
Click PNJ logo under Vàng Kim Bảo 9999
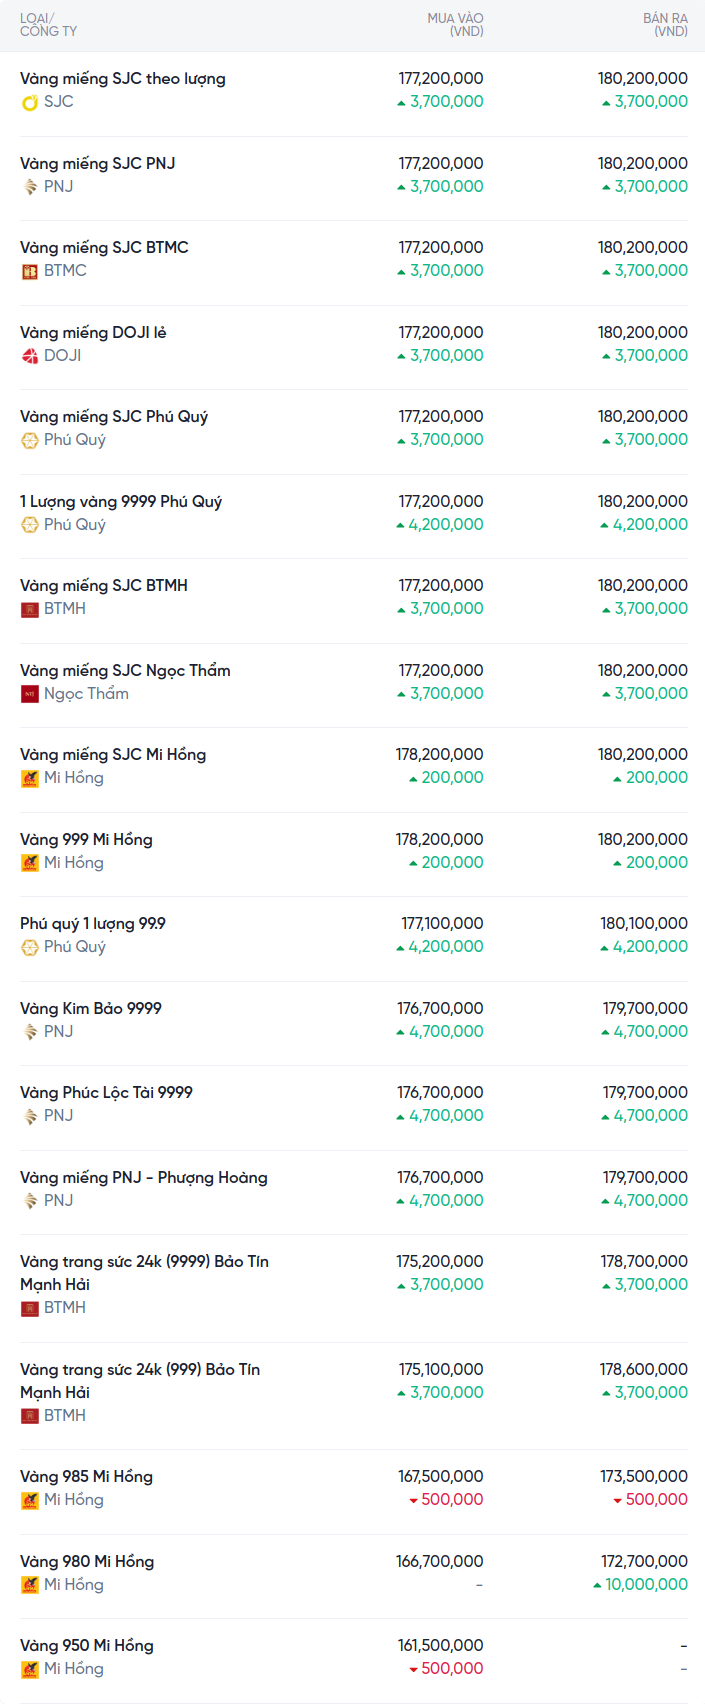30,1032
